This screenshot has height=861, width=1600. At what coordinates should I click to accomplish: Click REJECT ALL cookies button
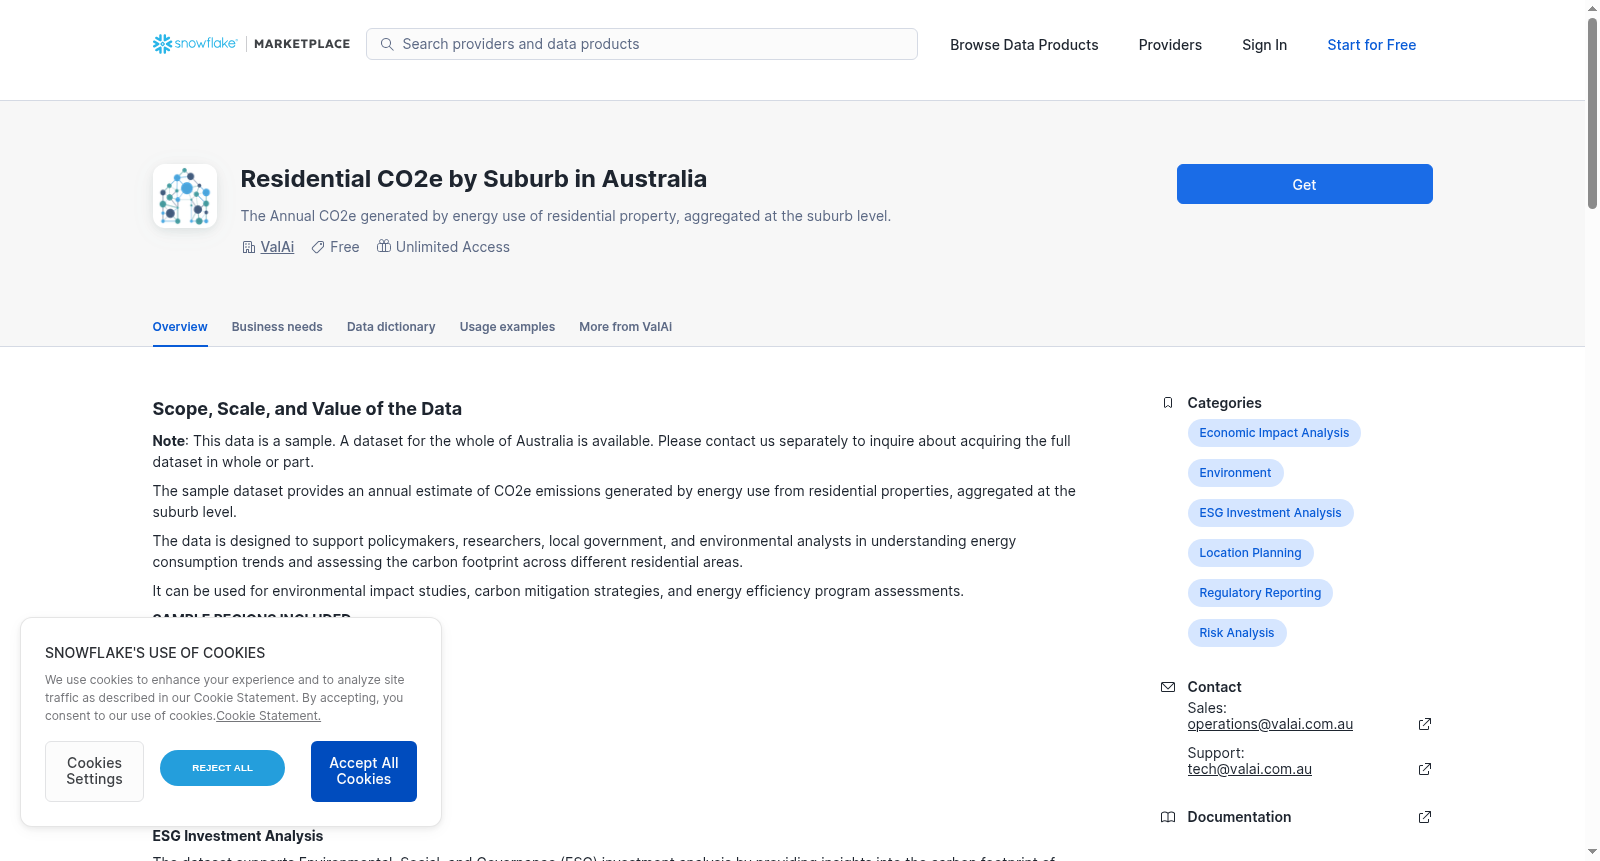point(222,768)
